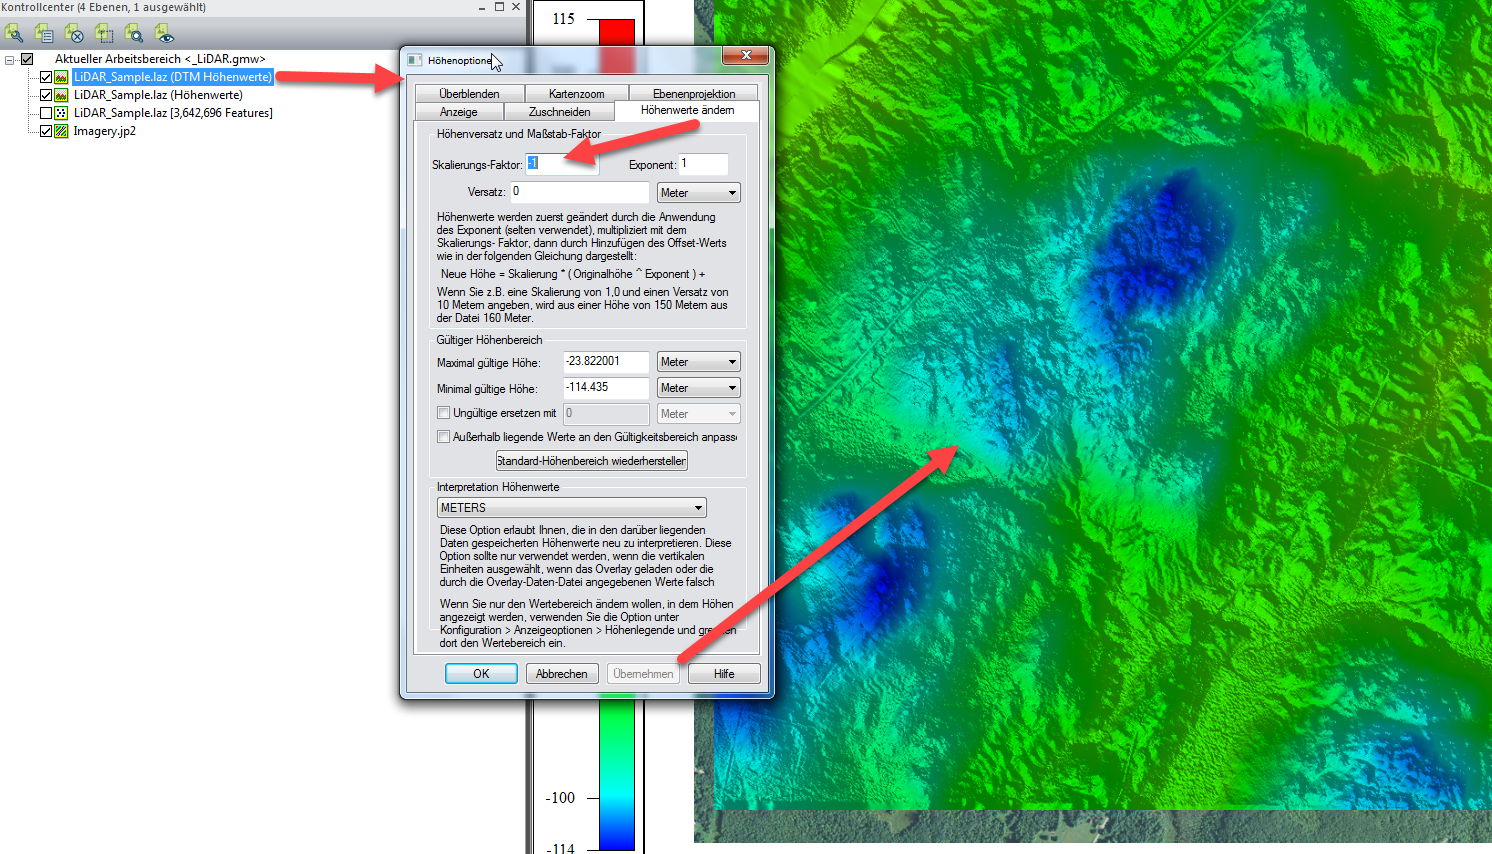Click elevation icon of LiDAR_Sample.laz (Höhenwerte) layer

[x=61, y=95]
